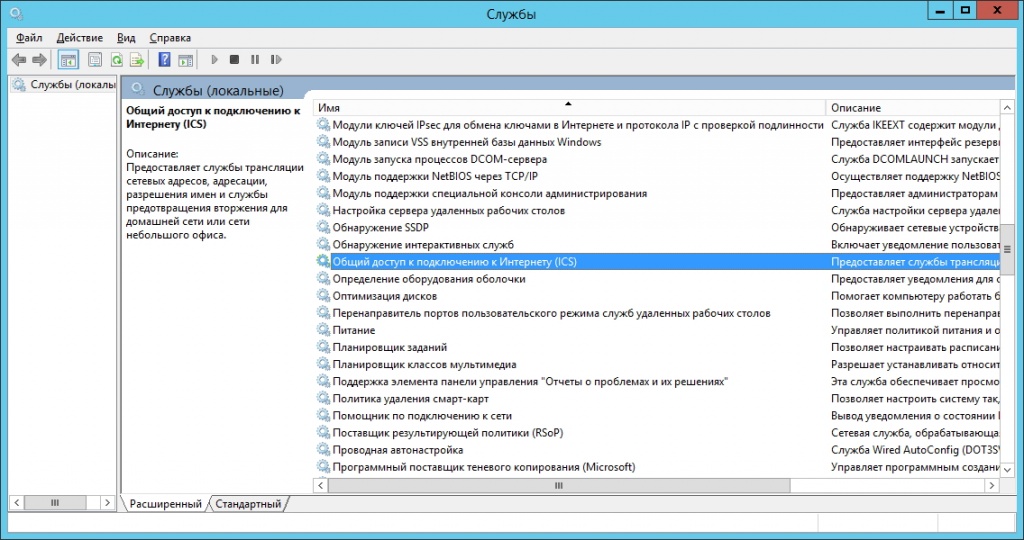Click the gear icon of Общий доступ к подключению row
Image resolution: width=1024 pixels, height=540 pixels.
323,261
